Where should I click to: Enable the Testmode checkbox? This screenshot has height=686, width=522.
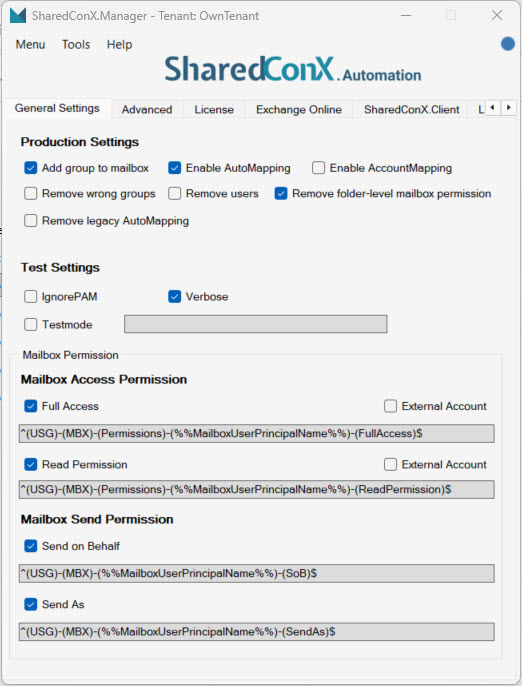coord(31,325)
